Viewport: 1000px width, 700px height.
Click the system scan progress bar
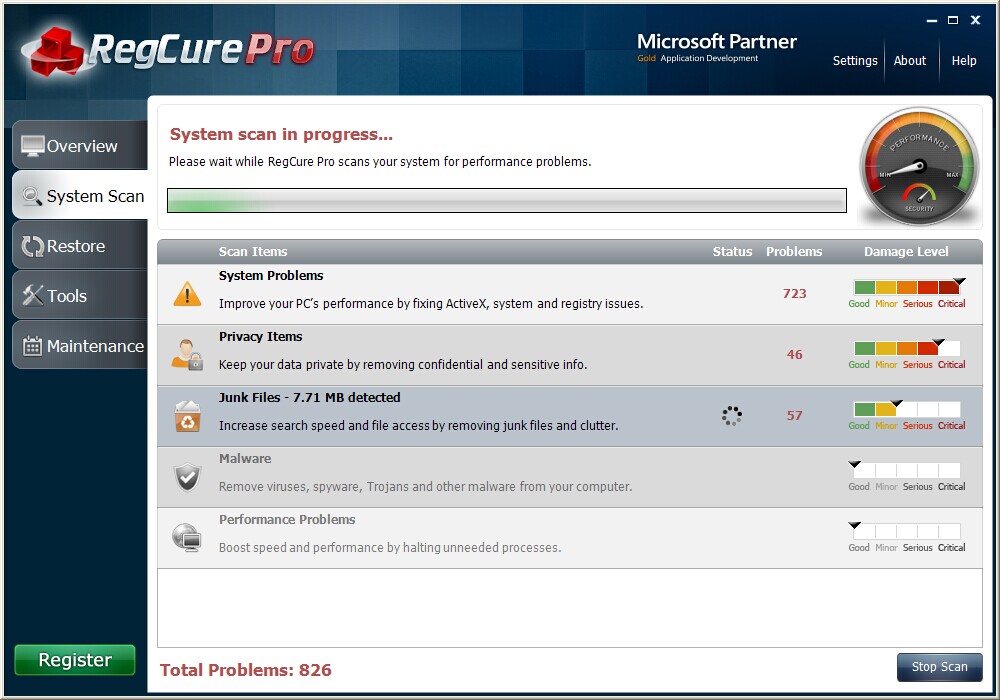pos(507,200)
